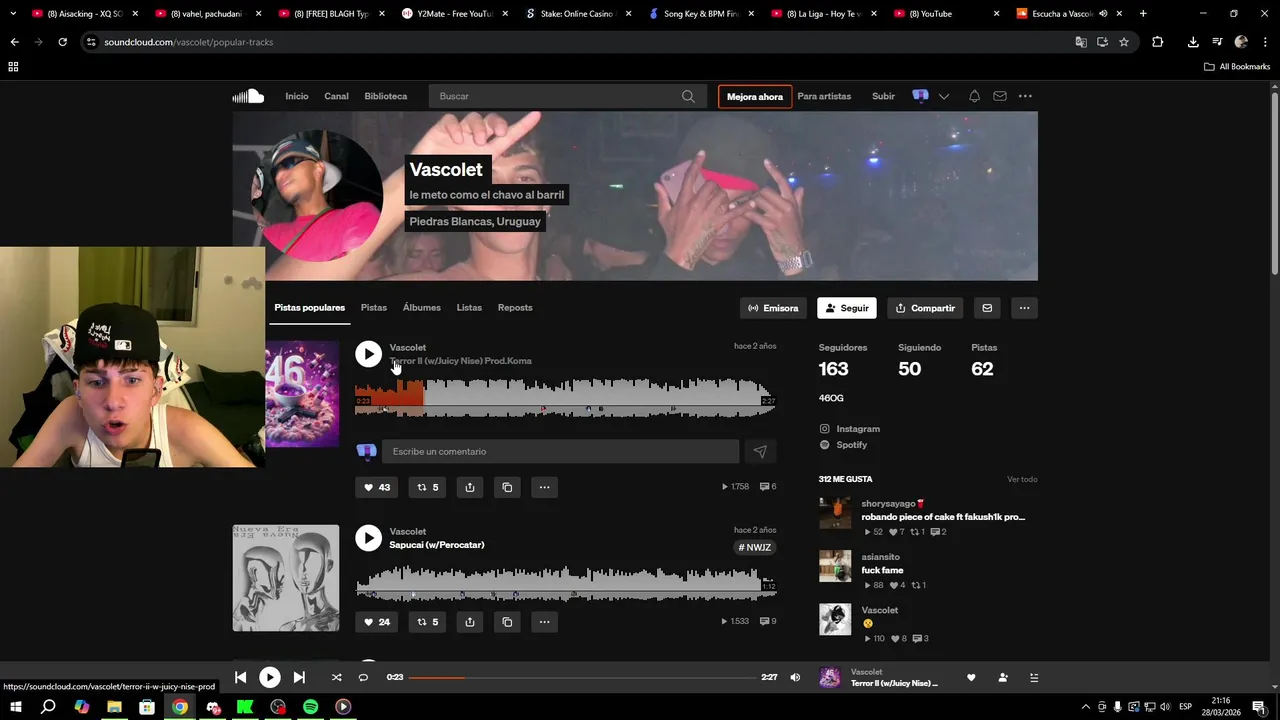Screen dimensions: 1280x720
Task: Open Terror II cover artwork
Action: click(302, 394)
